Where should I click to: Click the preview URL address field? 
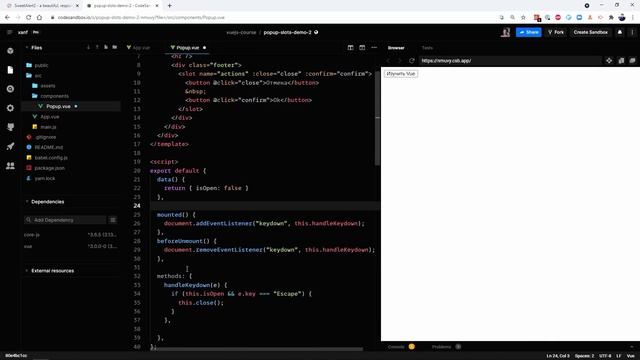(x=510, y=60)
